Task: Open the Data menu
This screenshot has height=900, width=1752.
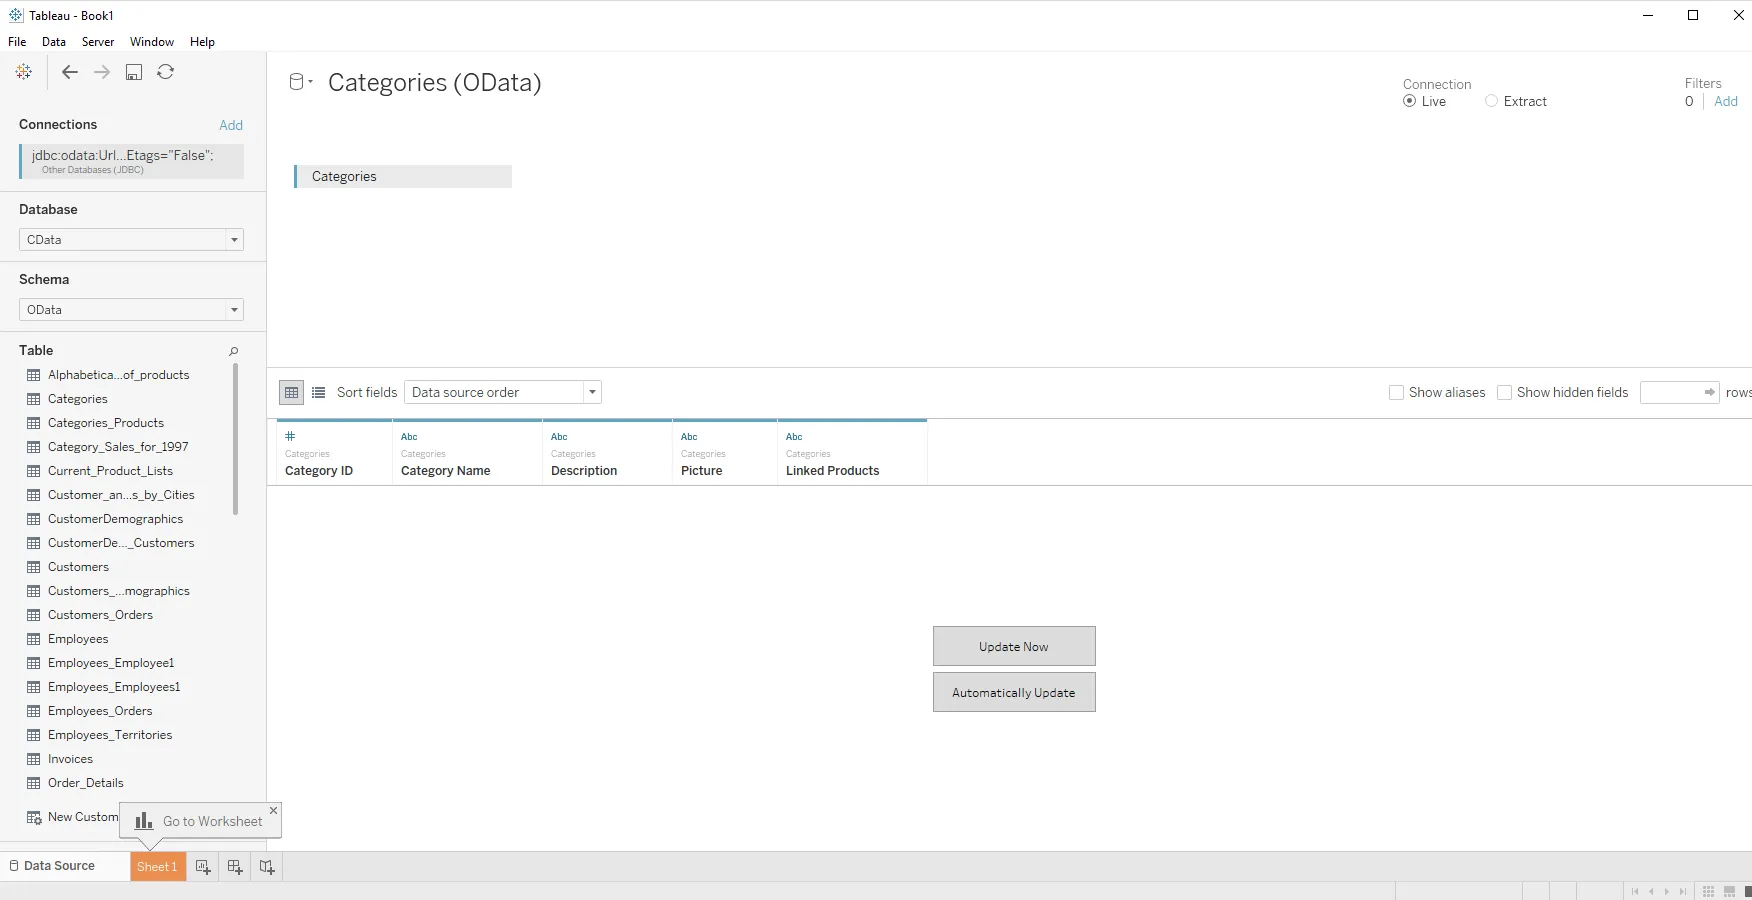Action: pos(54,41)
